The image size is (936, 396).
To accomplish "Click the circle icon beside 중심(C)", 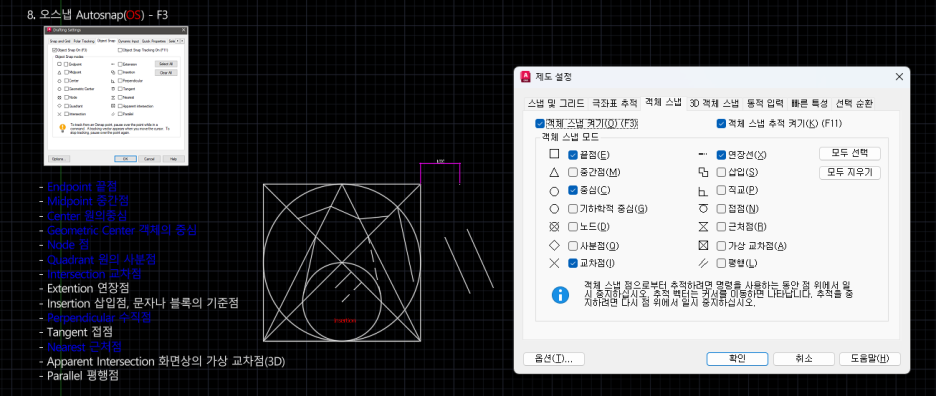I will (x=554, y=191).
